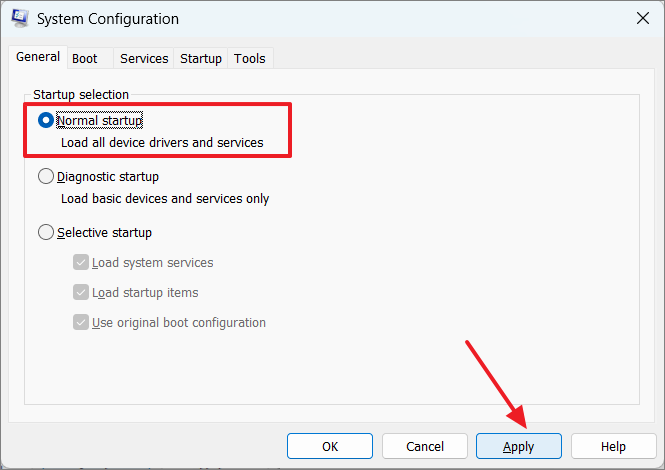
Task: Toggle the Load system services checkbox
Action: click(81, 263)
